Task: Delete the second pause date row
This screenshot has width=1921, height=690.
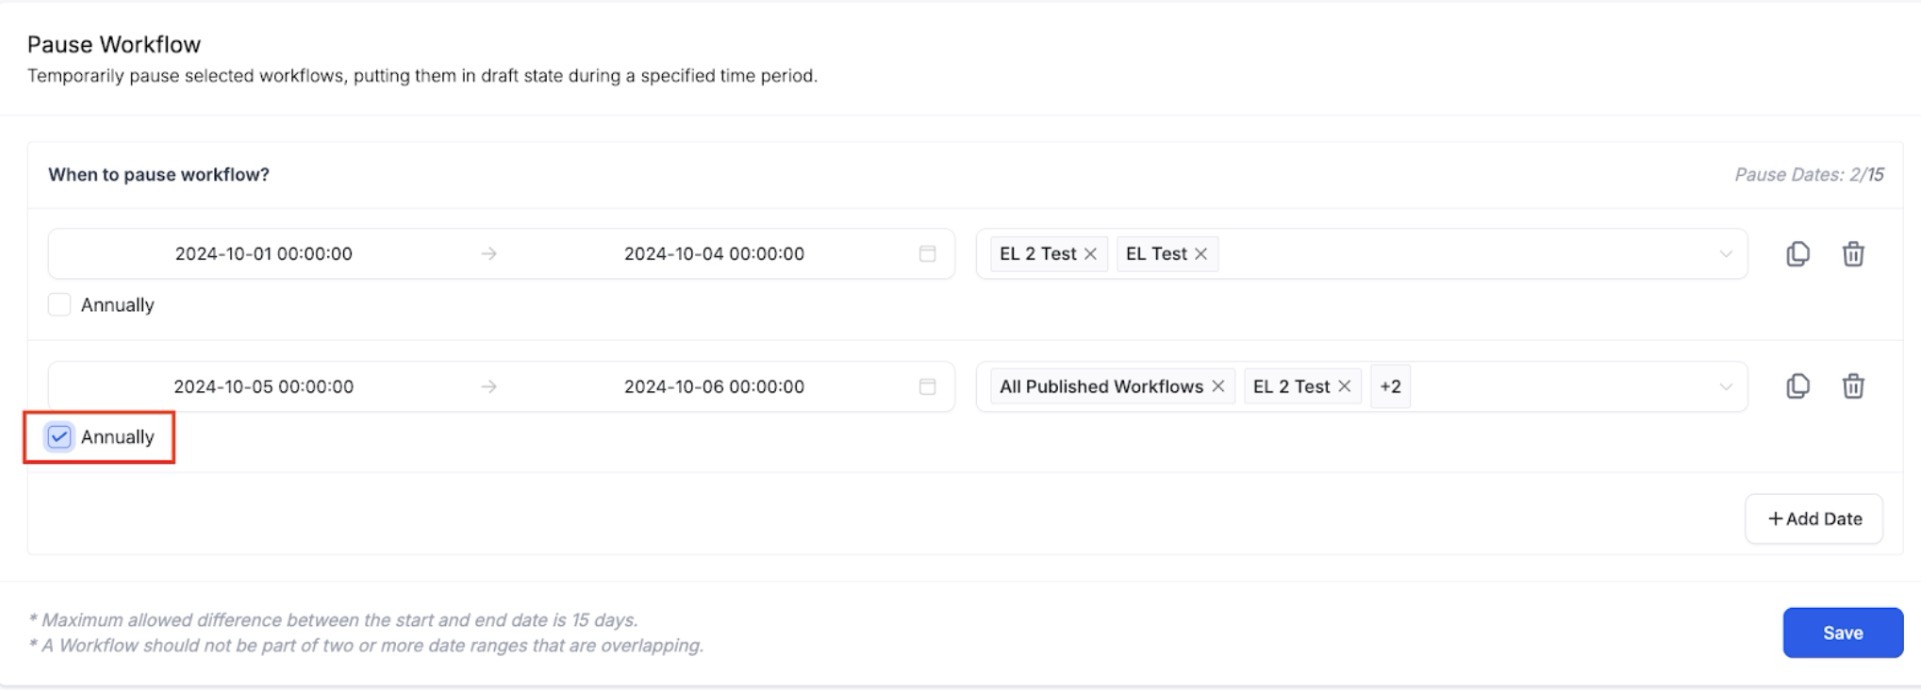Action: tap(1852, 386)
